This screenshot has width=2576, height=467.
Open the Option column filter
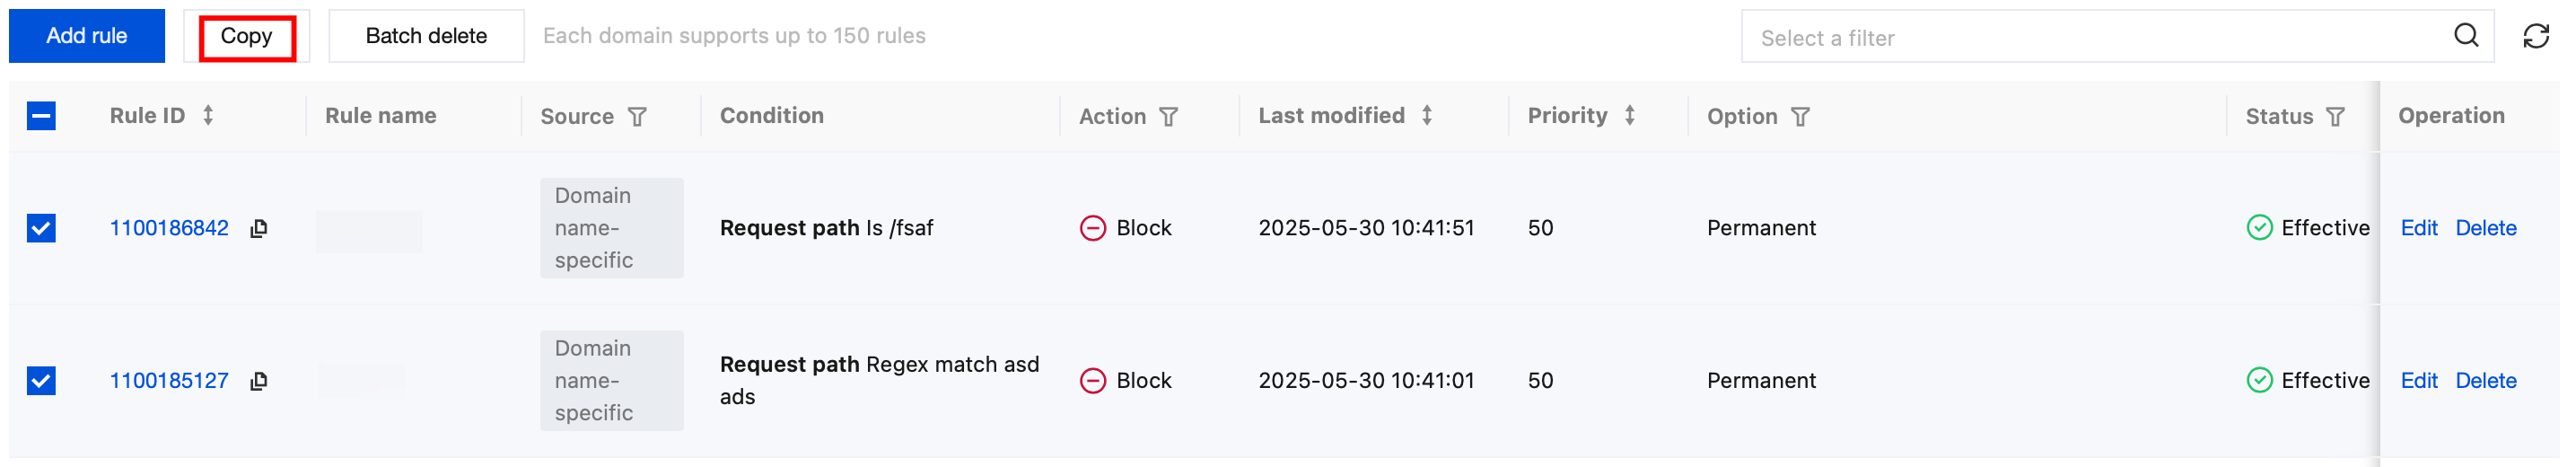(1800, 117)
